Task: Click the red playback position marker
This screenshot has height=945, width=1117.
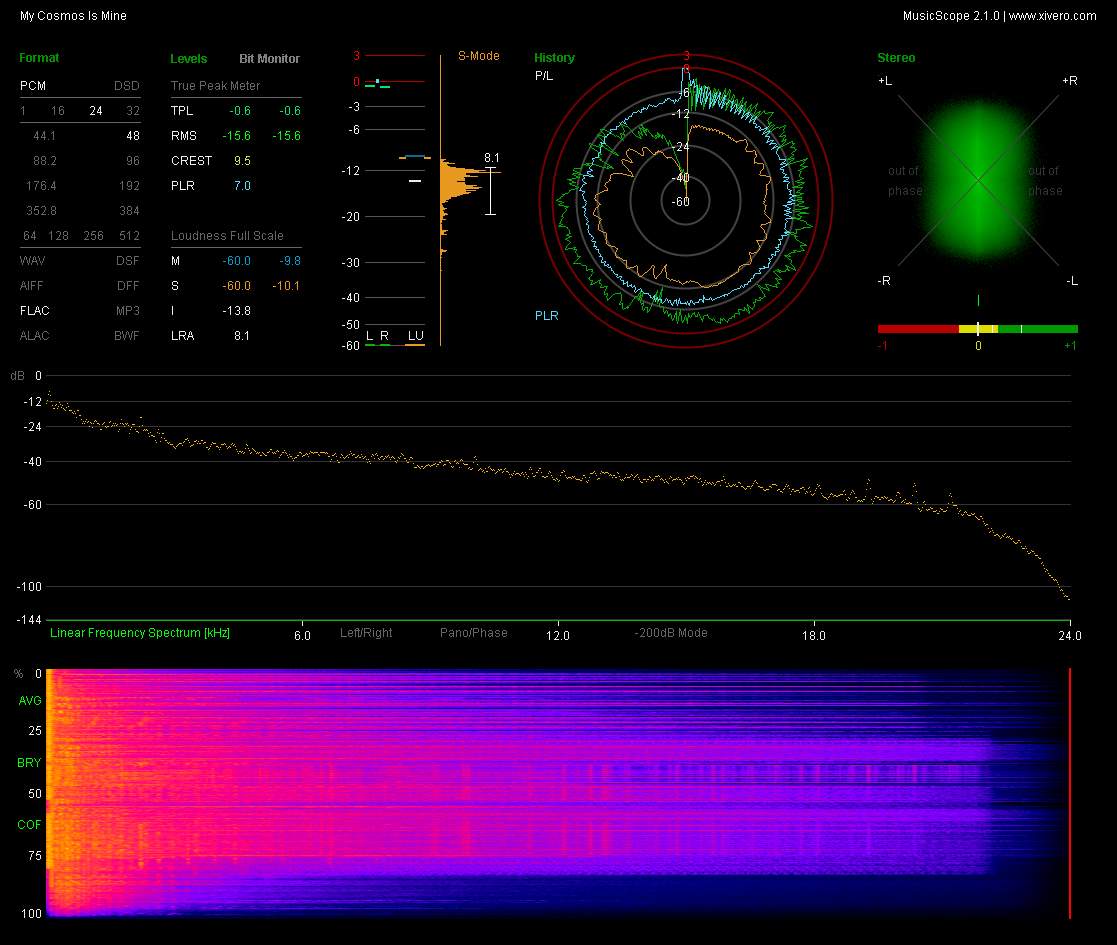Action: [1070, 792]
